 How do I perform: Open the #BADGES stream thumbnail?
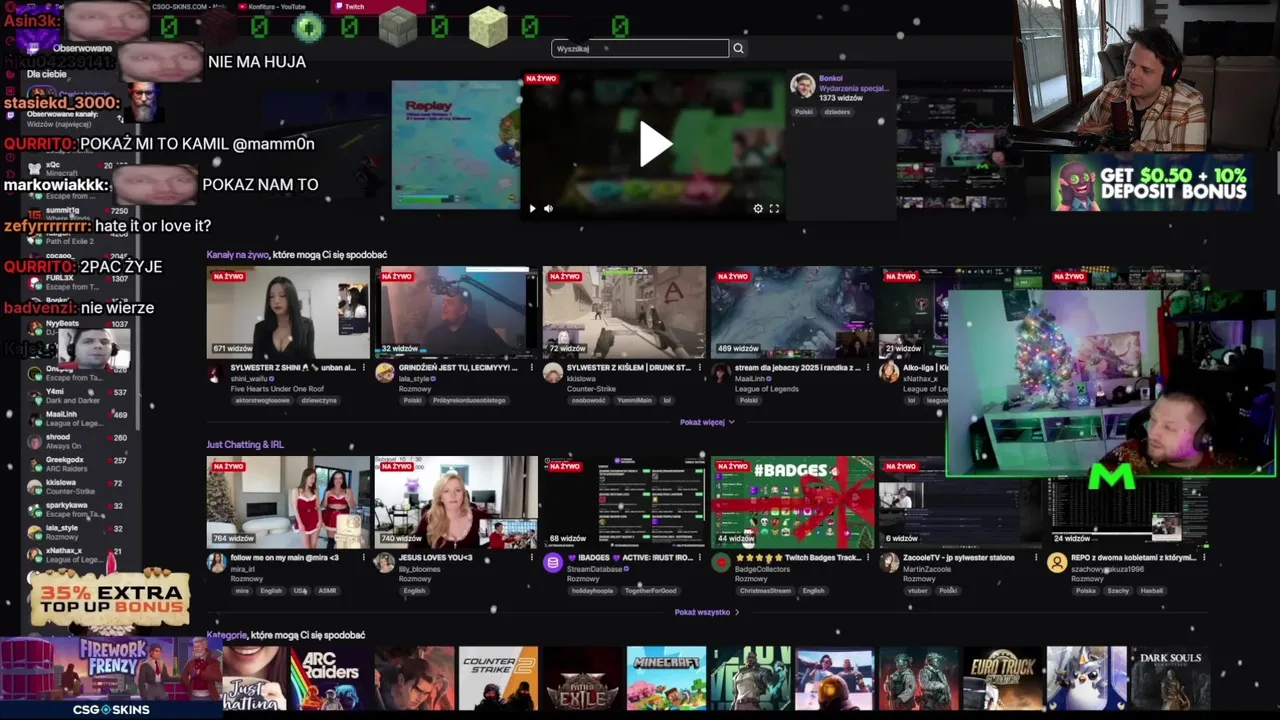792,502
